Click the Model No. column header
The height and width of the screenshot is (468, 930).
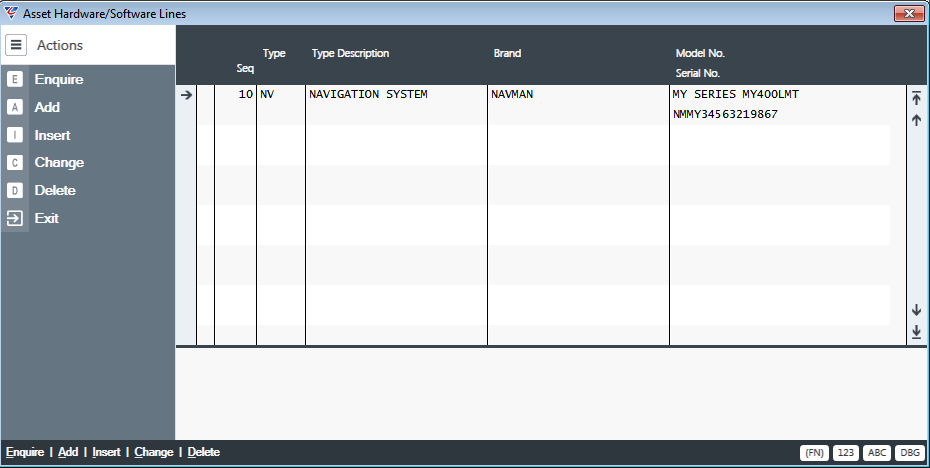(700, 53)
